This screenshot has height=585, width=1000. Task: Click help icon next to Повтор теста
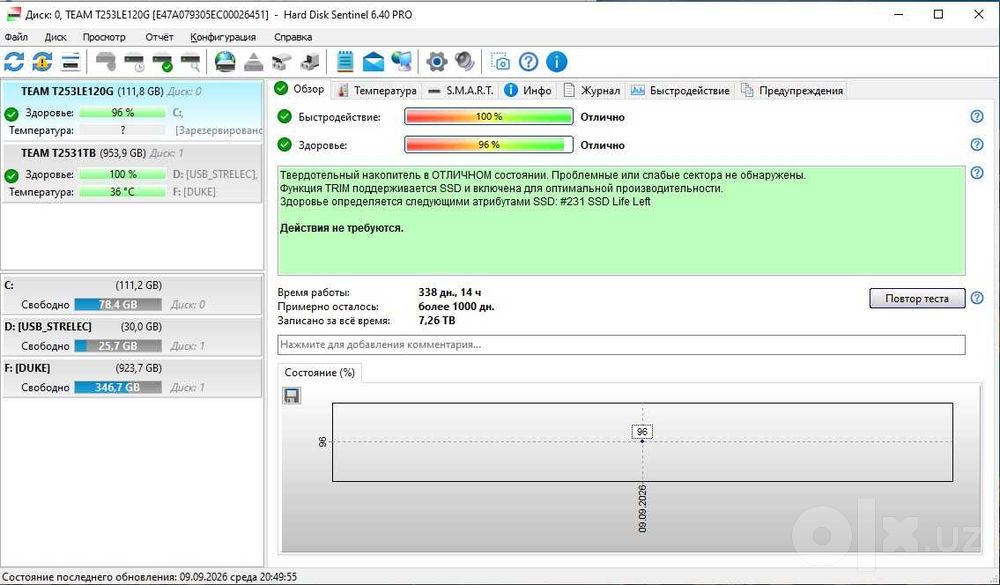976,298
